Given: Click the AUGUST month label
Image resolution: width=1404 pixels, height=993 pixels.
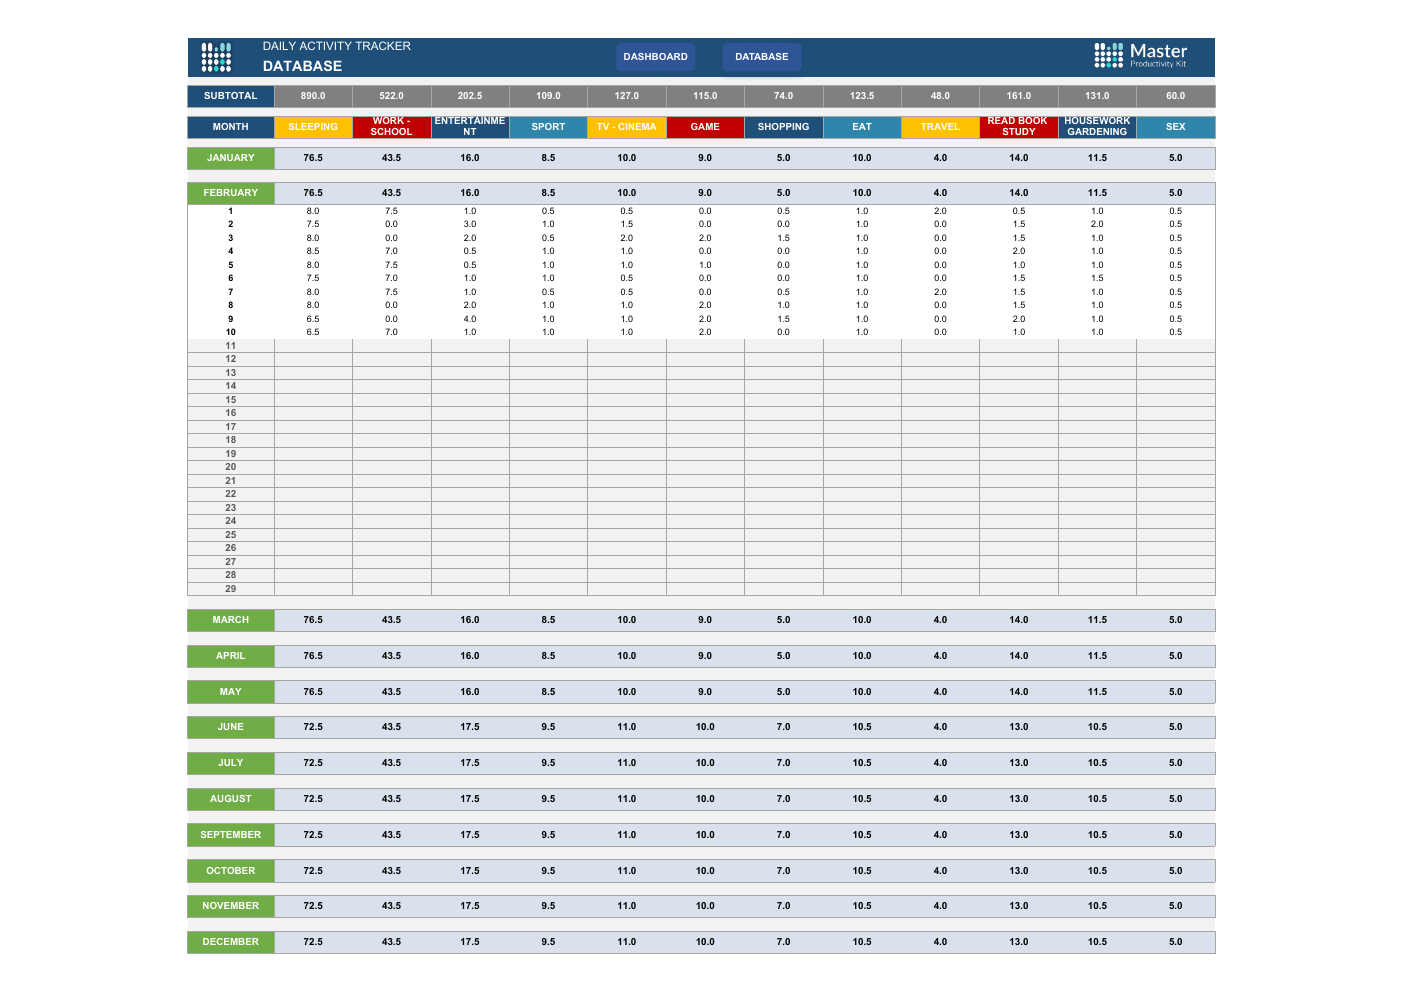Looking at the screenshot, I should [231, 799].
